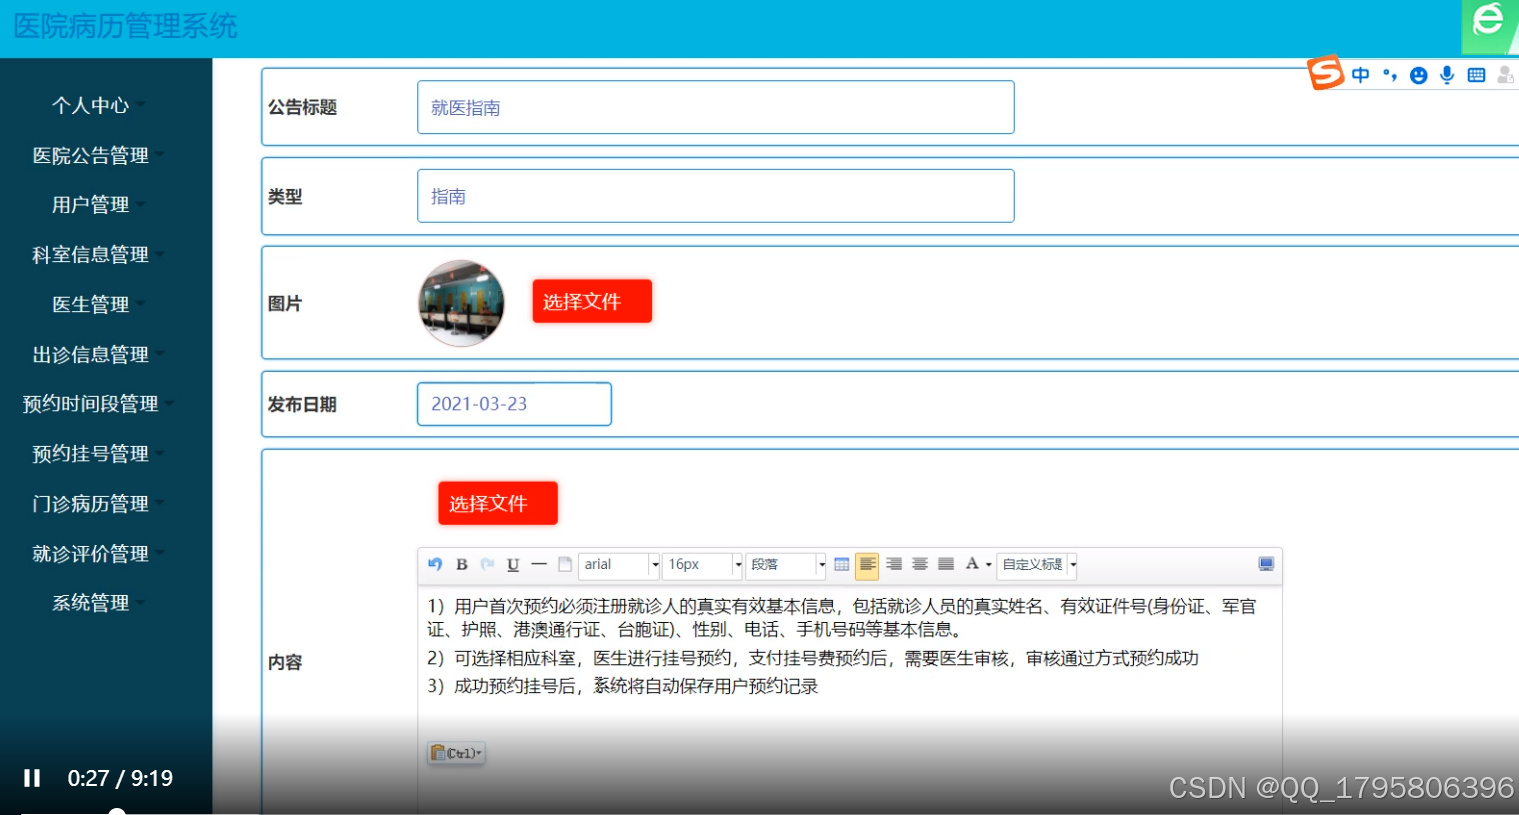Open the soft keyboard from the input bar
1519x815 pixels.
(1476, 75)
